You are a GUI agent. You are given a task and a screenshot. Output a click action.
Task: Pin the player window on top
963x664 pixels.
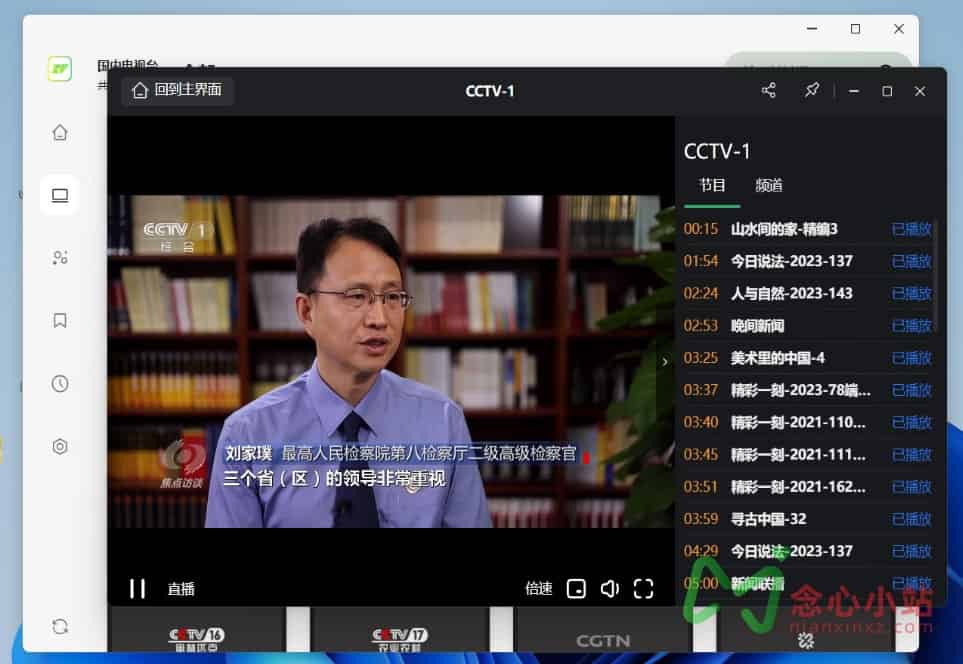(x=812, y=90)
